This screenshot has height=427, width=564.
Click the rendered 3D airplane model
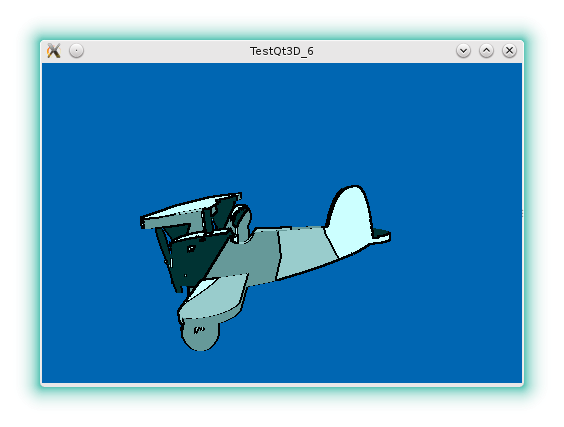coord(265,268)
